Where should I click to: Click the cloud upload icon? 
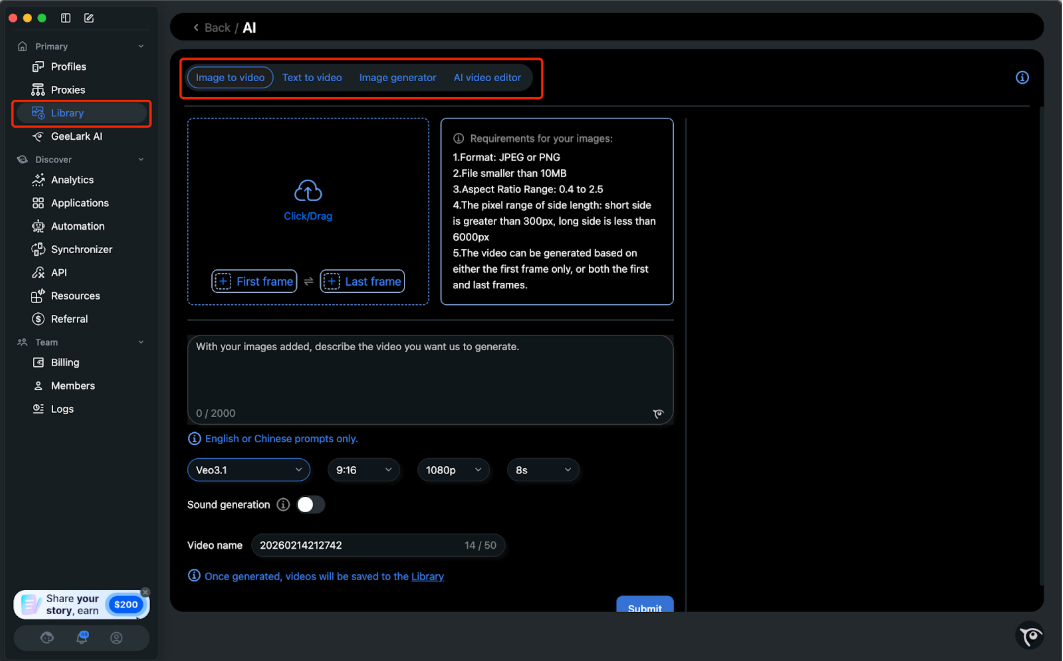tap(307, 190)
